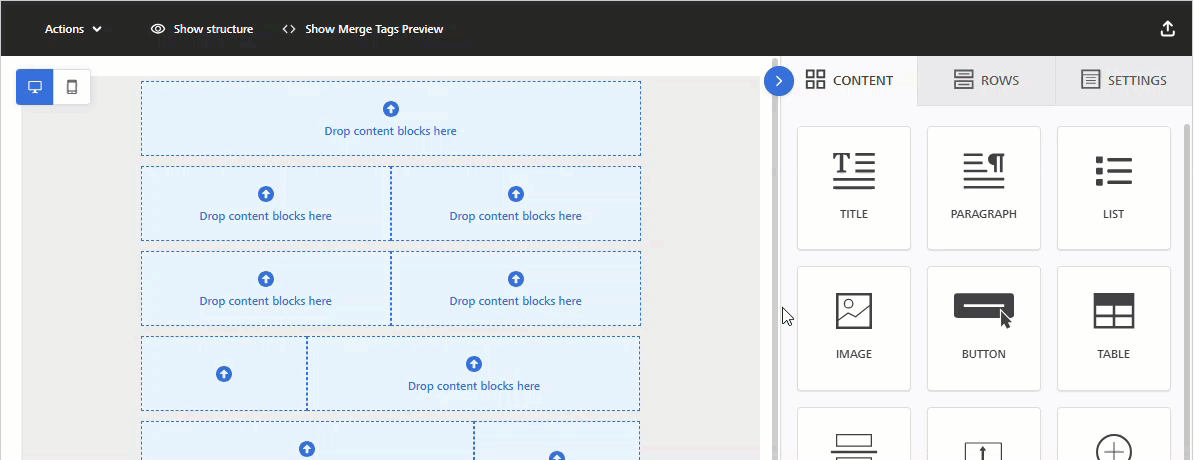The height and width of the screenshot is (460, 1194).
Task: Select the Image content block
Action: [854, 328]
